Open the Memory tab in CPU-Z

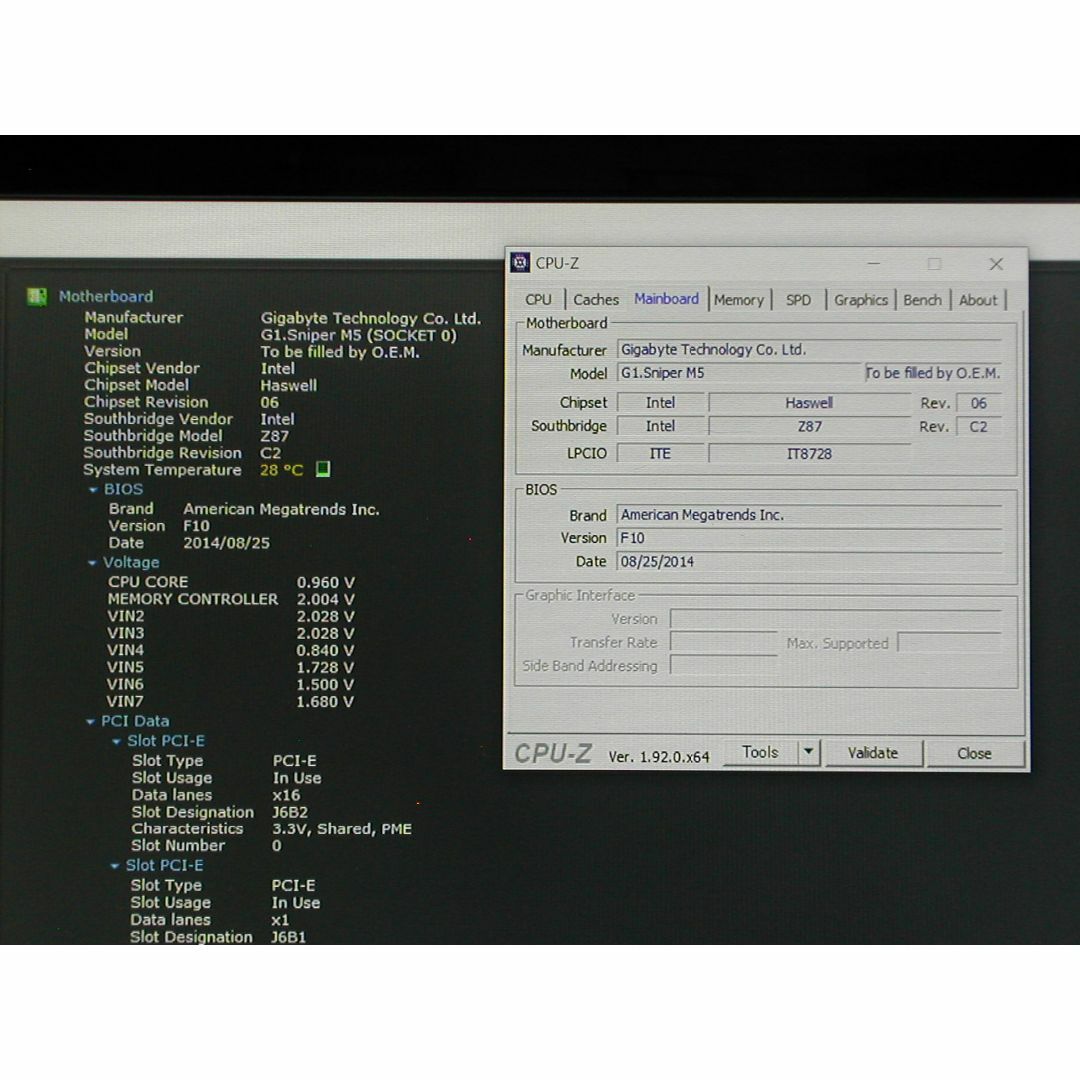[739, 300]
